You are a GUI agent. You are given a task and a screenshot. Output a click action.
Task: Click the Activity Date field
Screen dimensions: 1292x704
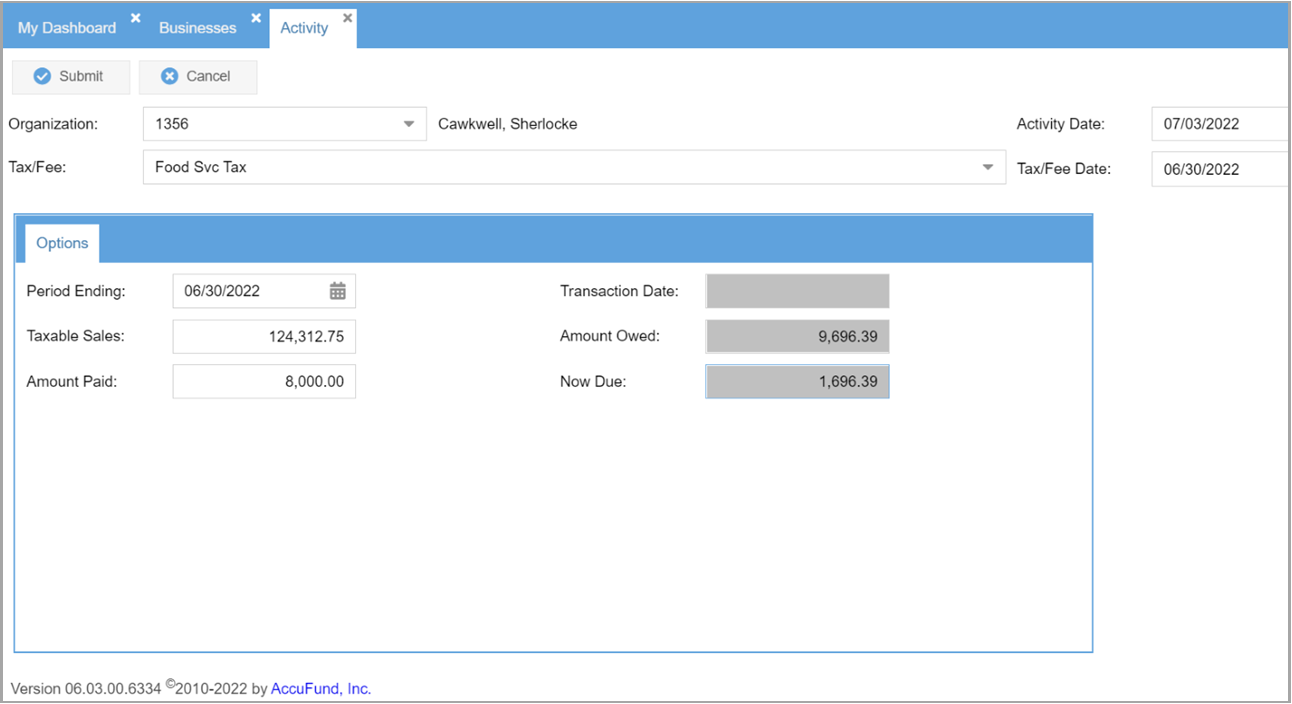1218,124
